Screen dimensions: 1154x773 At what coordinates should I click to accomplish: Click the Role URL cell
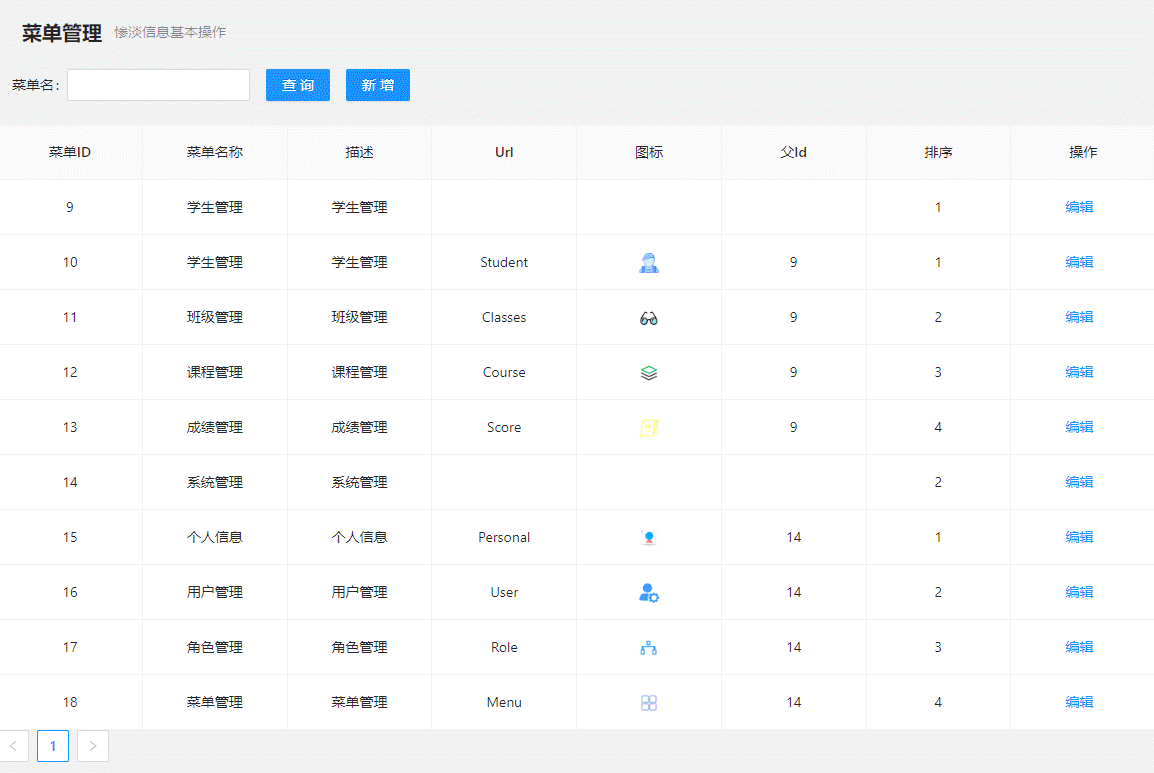504,647
